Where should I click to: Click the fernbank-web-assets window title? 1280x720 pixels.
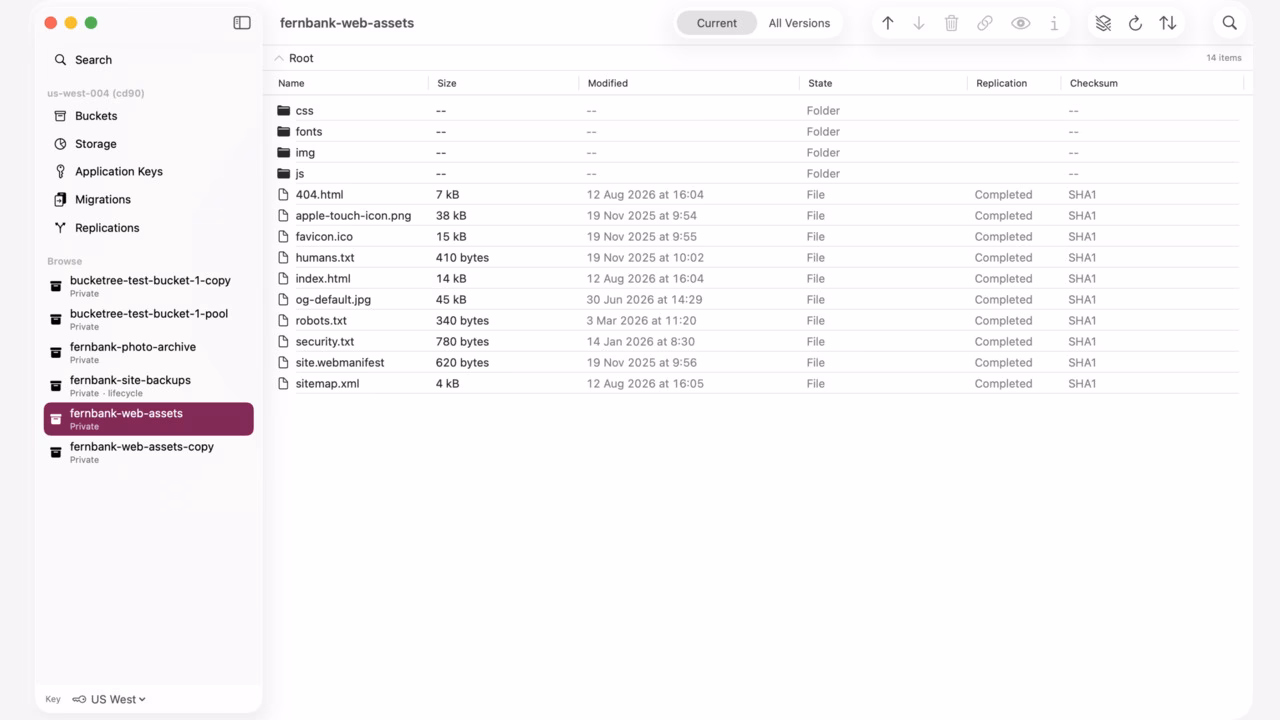pyautogui.click(x=347, y=23)
